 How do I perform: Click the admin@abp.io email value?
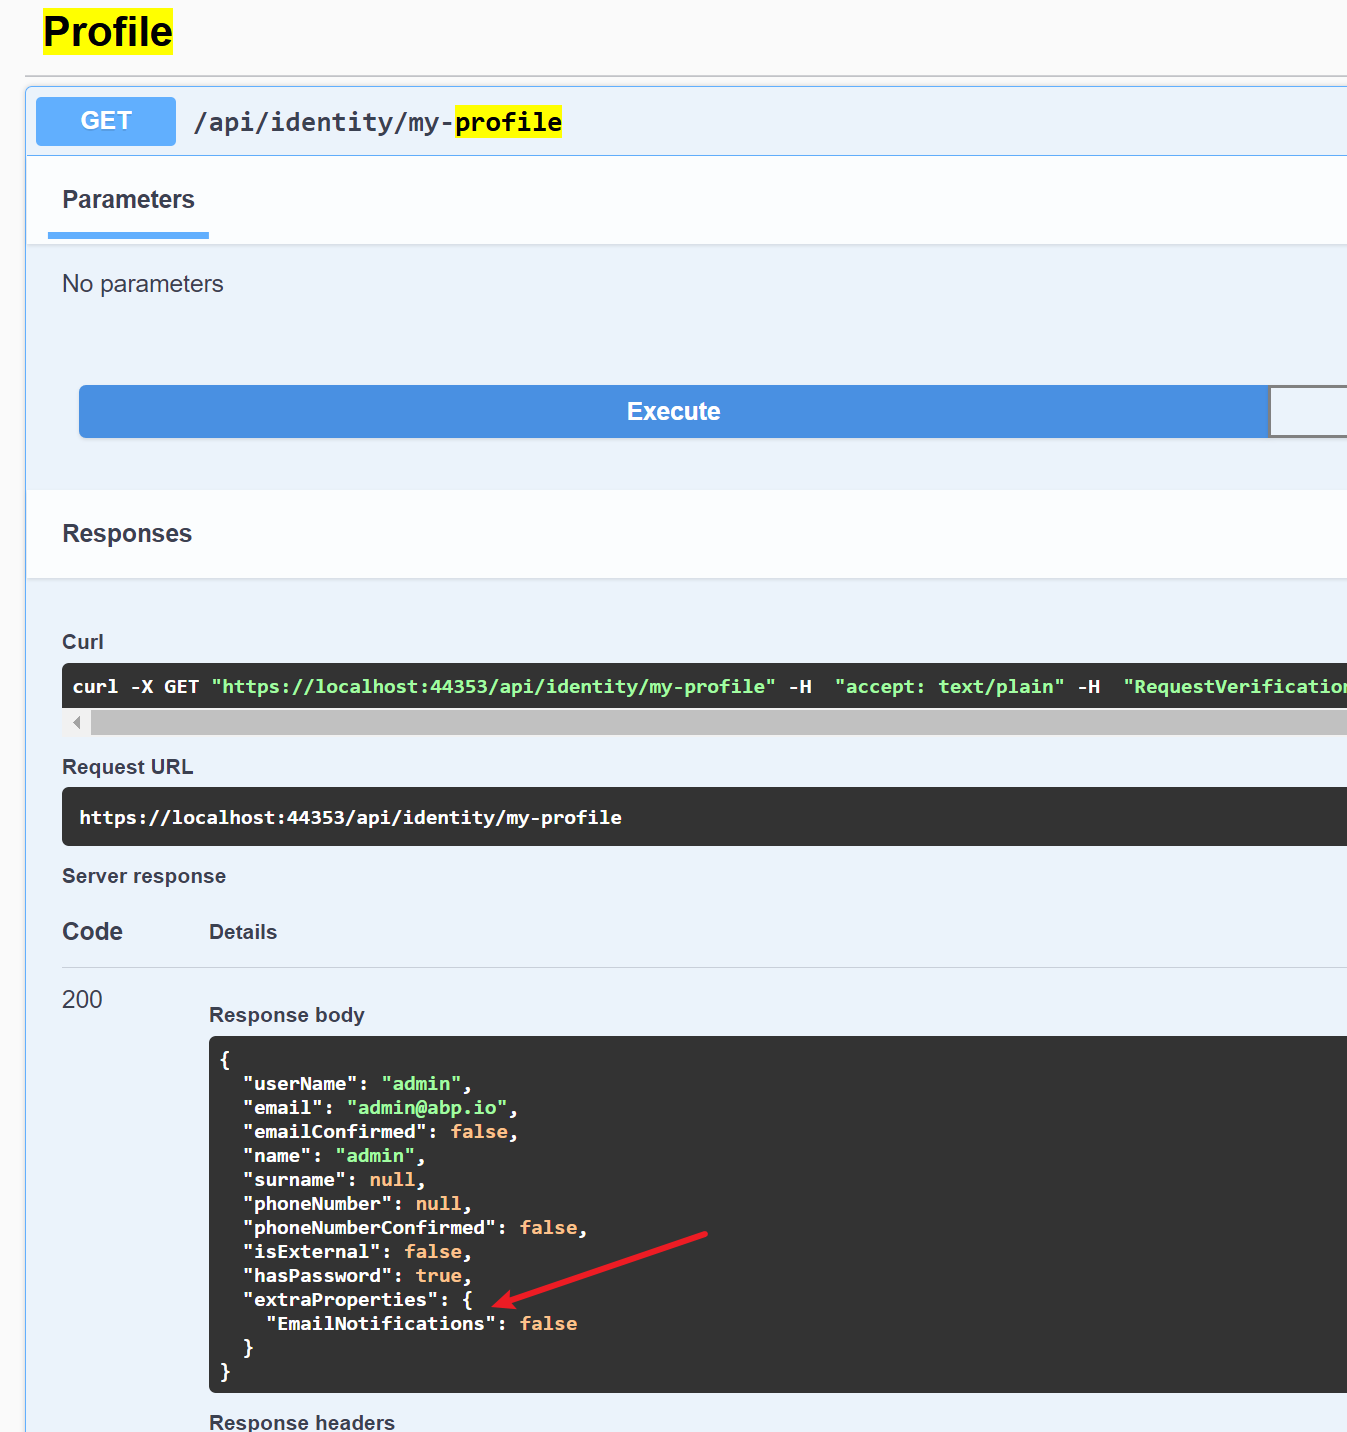427,1108
